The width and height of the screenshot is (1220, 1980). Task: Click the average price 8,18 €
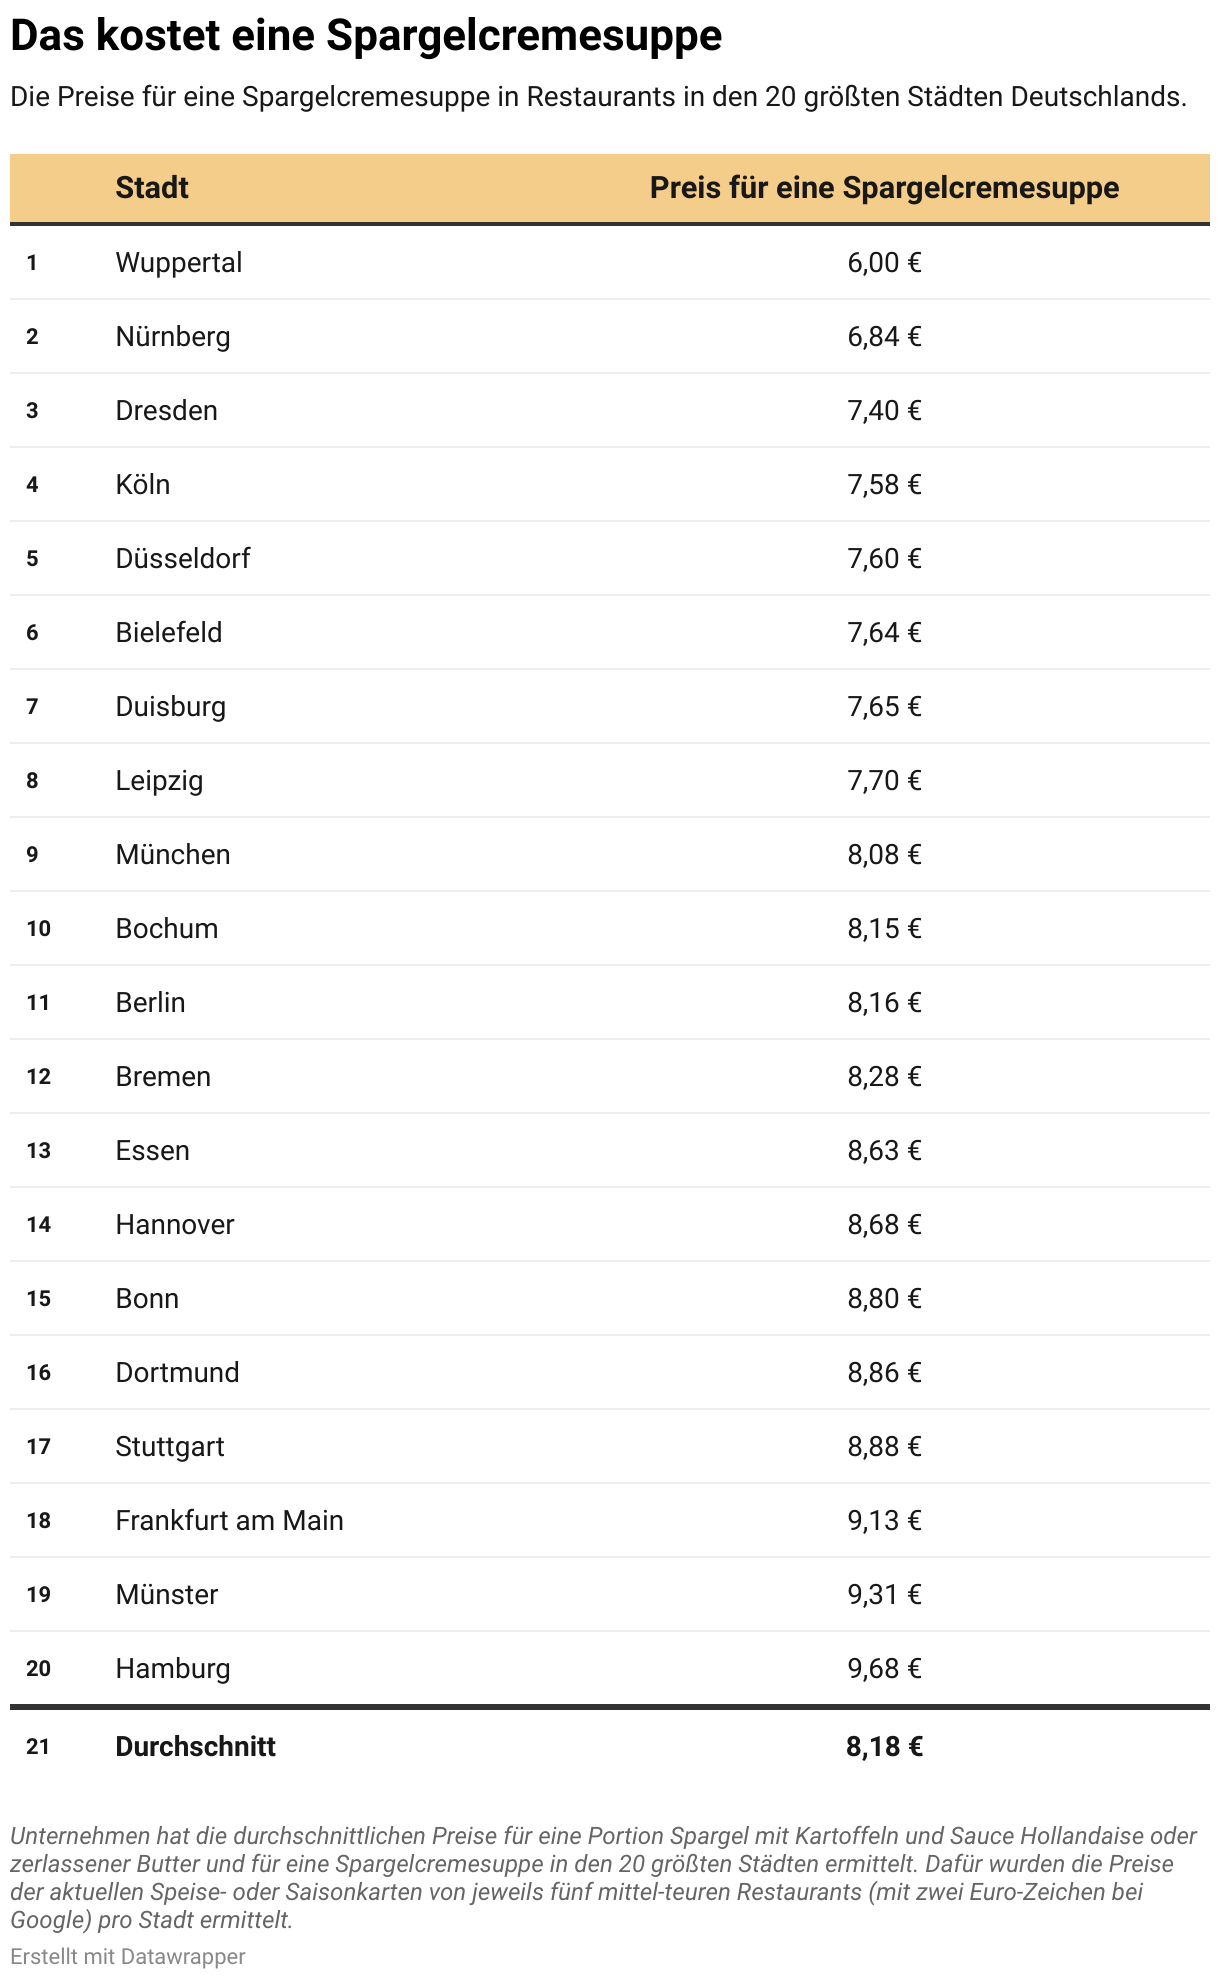click(884, 1747)
